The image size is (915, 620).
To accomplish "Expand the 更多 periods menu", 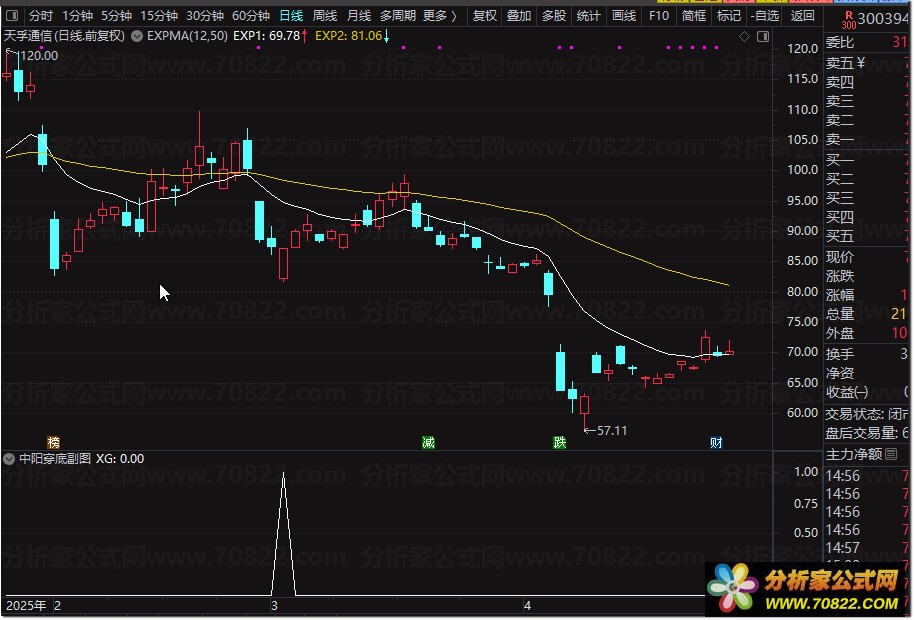I will pyautogui.click(x=440, y=16).
